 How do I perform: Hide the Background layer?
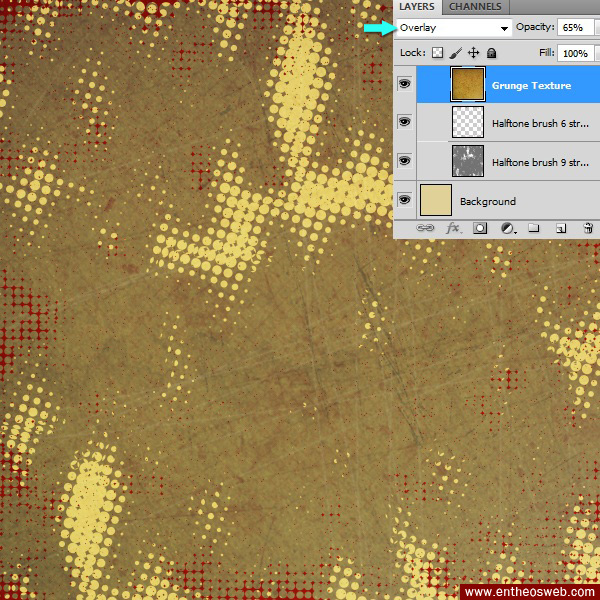[405, 200]
